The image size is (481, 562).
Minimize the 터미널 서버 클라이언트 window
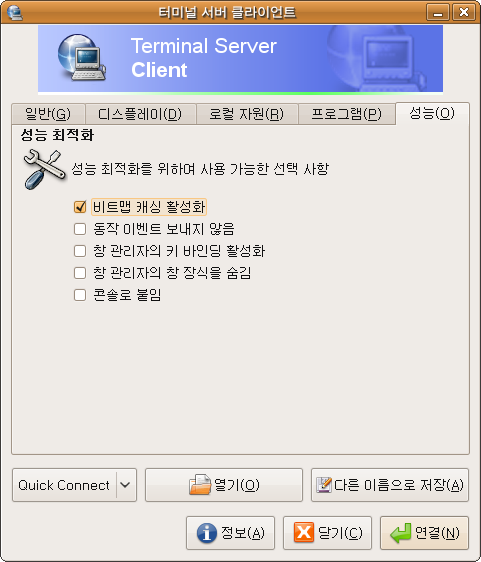coord(438,12)
